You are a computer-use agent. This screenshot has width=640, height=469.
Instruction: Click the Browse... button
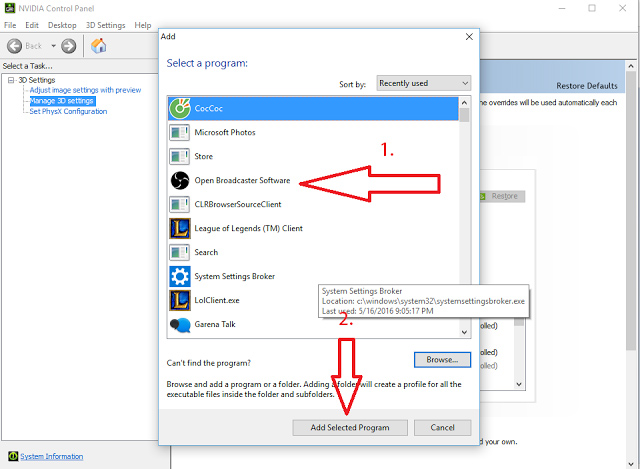point(442,360)
